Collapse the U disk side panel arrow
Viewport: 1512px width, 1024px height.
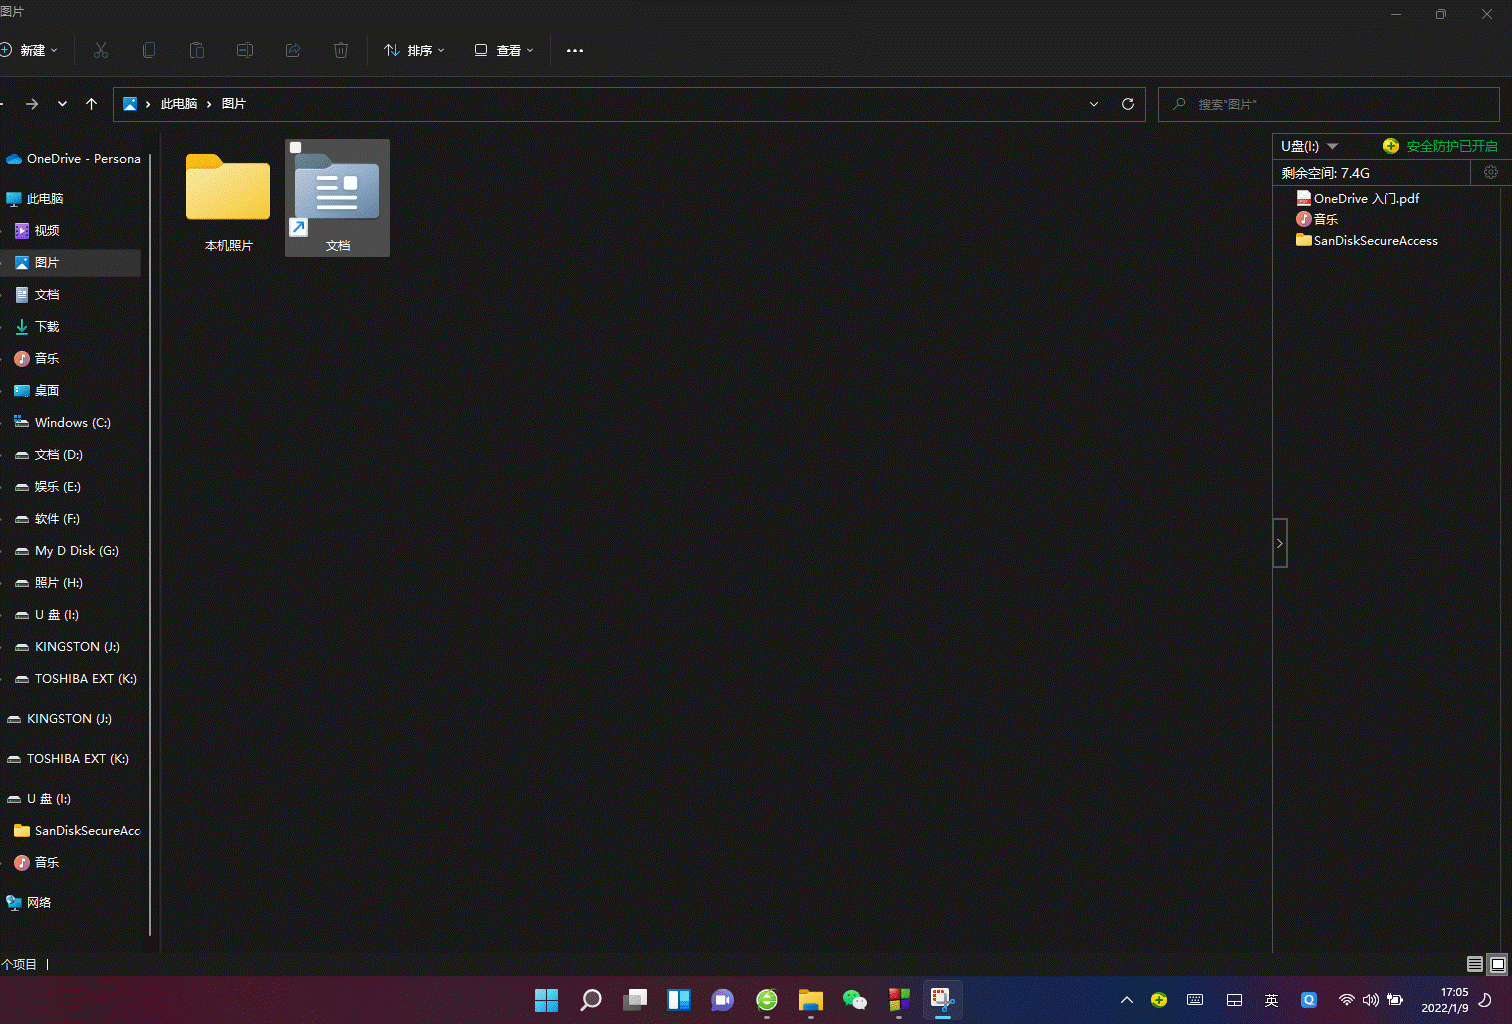(x=1279, y=543)
